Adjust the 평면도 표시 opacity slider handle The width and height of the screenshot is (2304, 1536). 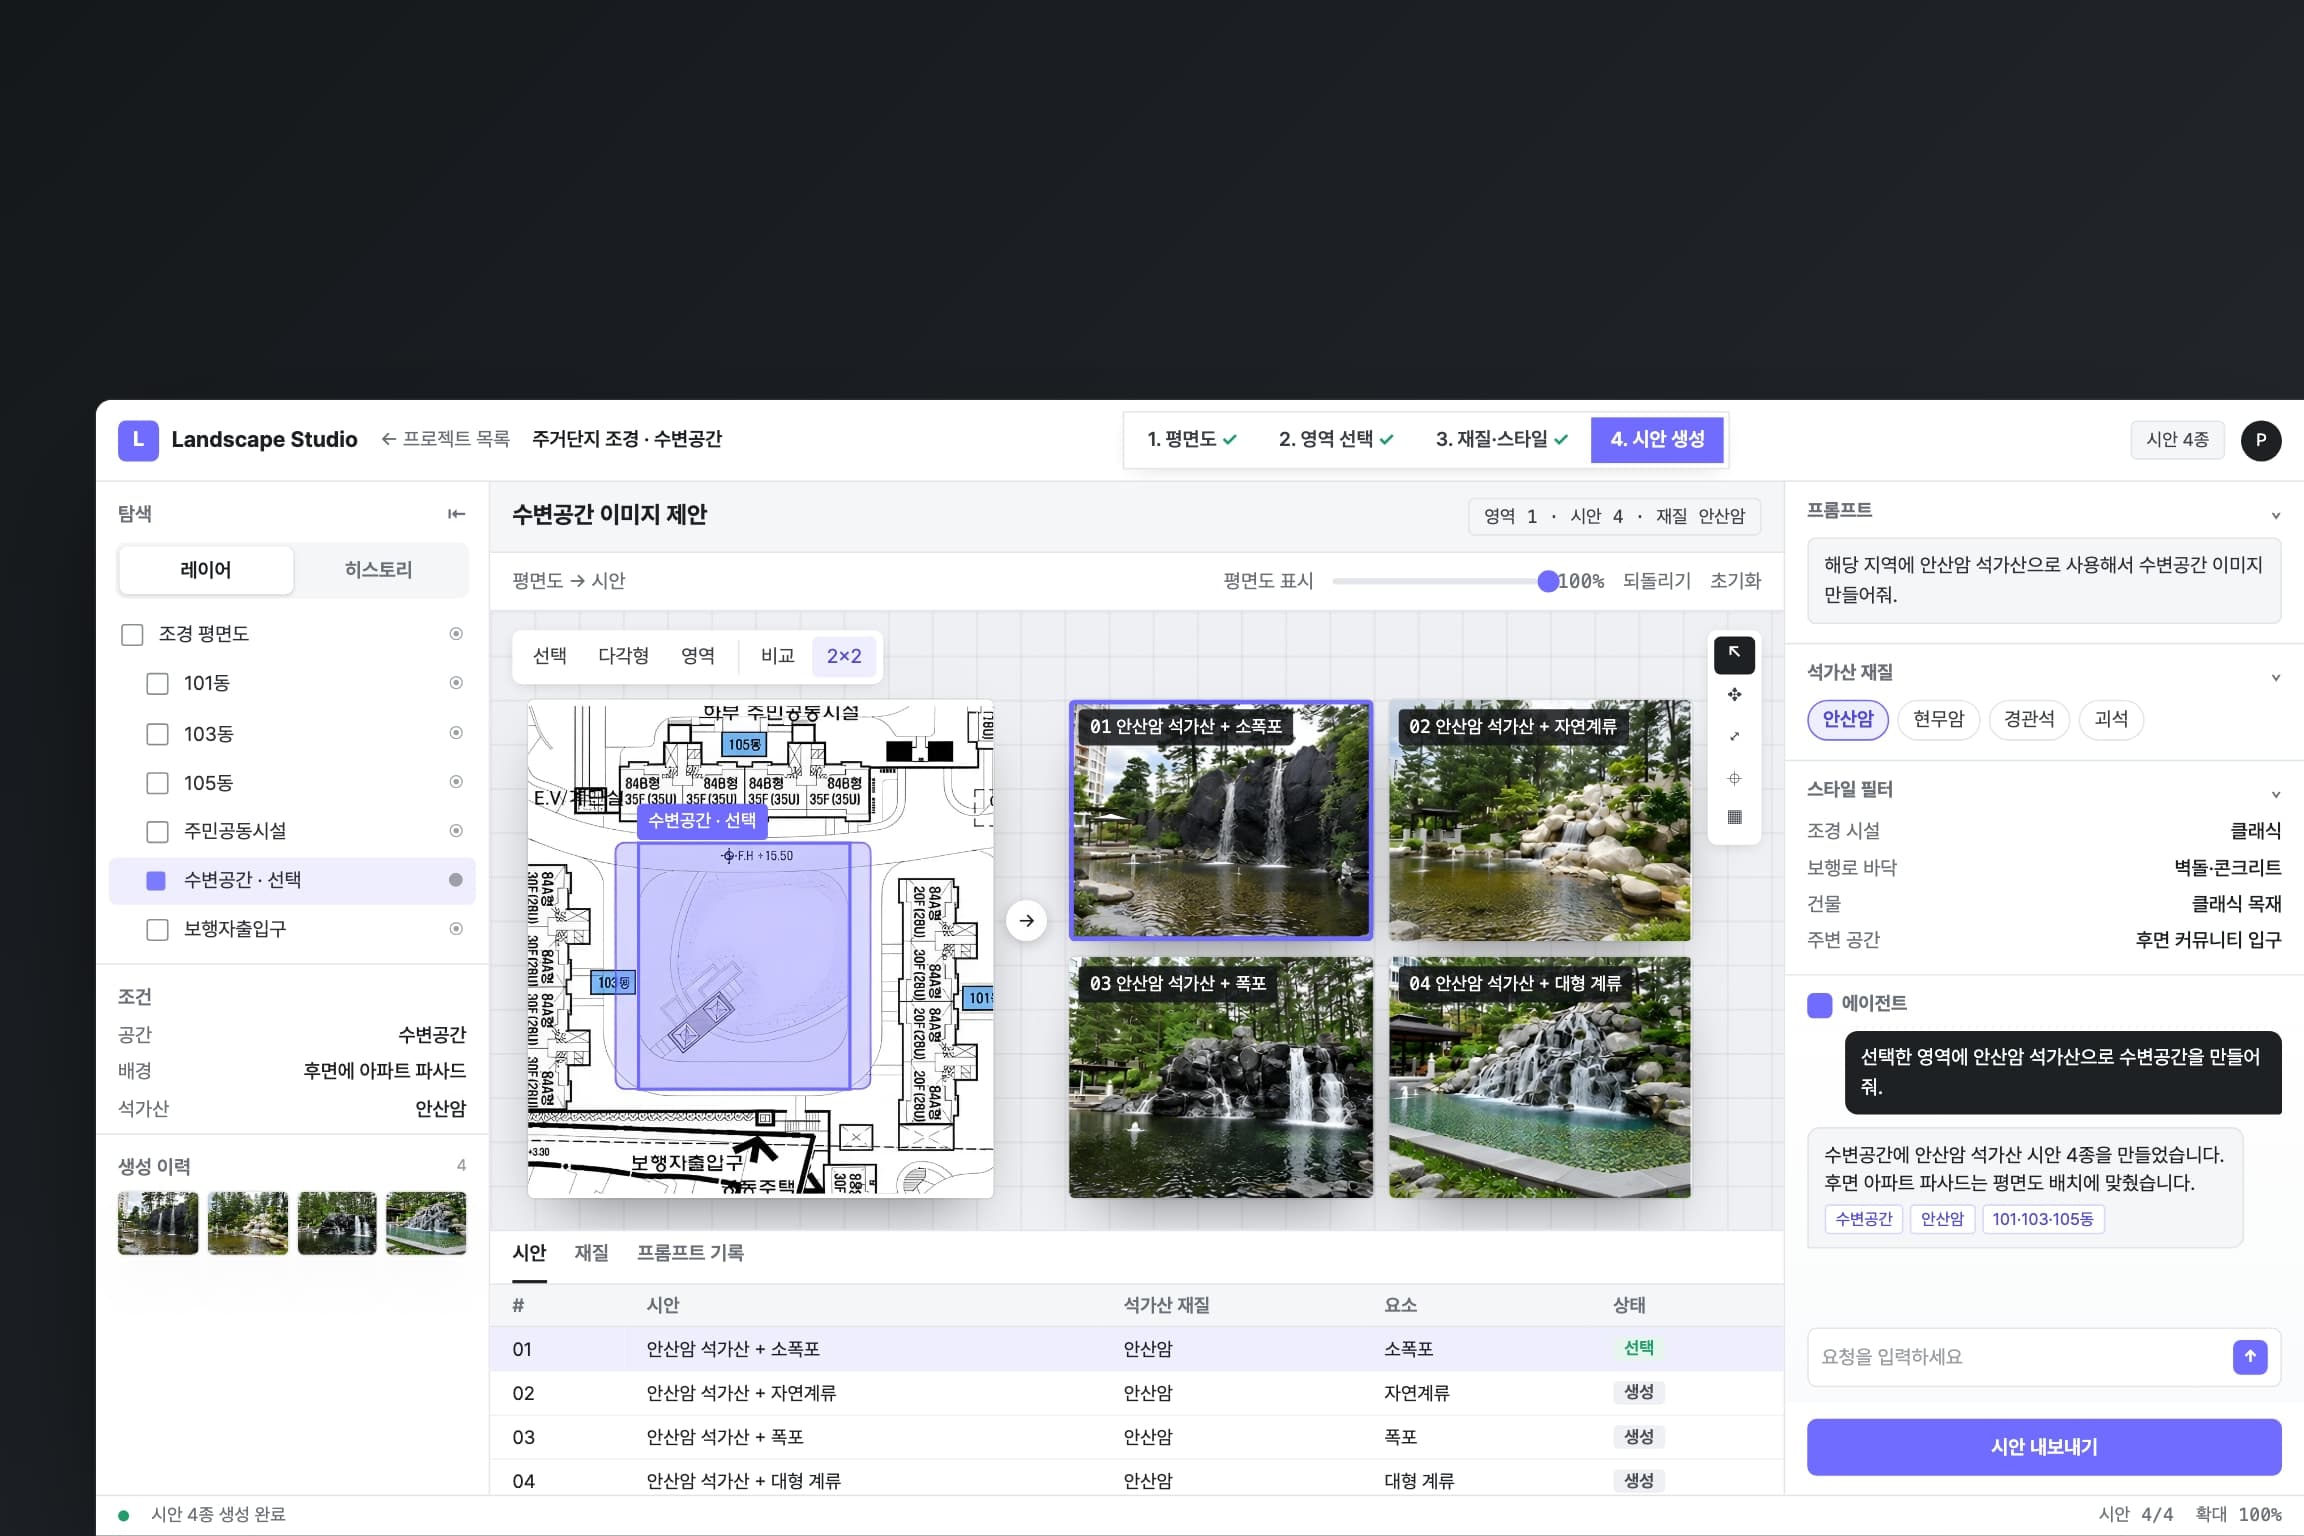[x=1547, y=581]
